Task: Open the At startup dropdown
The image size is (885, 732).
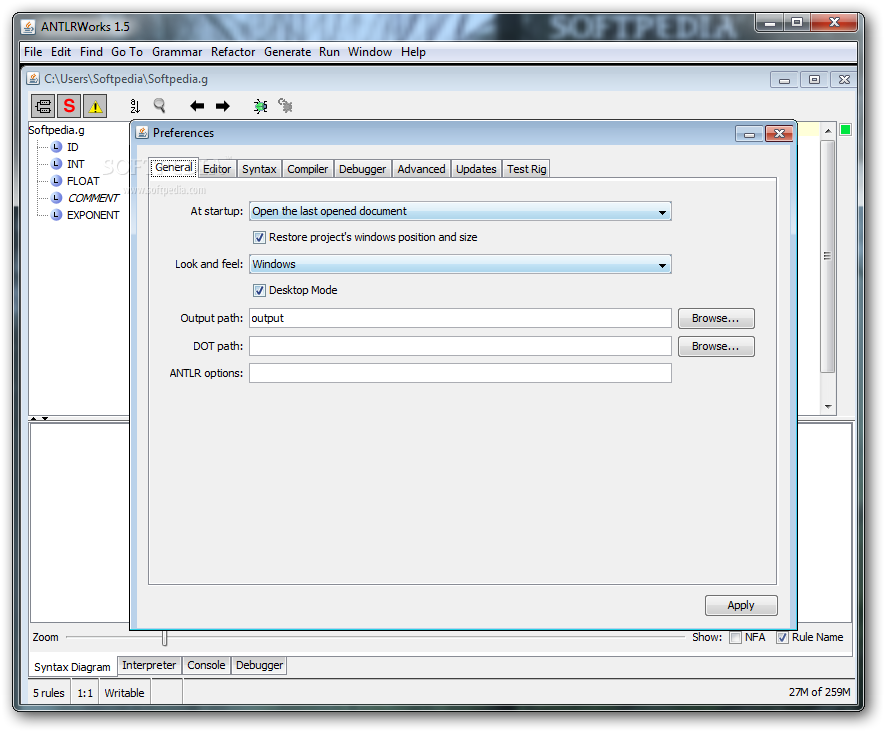Action: pyautogui.click(x=460, y=212)
